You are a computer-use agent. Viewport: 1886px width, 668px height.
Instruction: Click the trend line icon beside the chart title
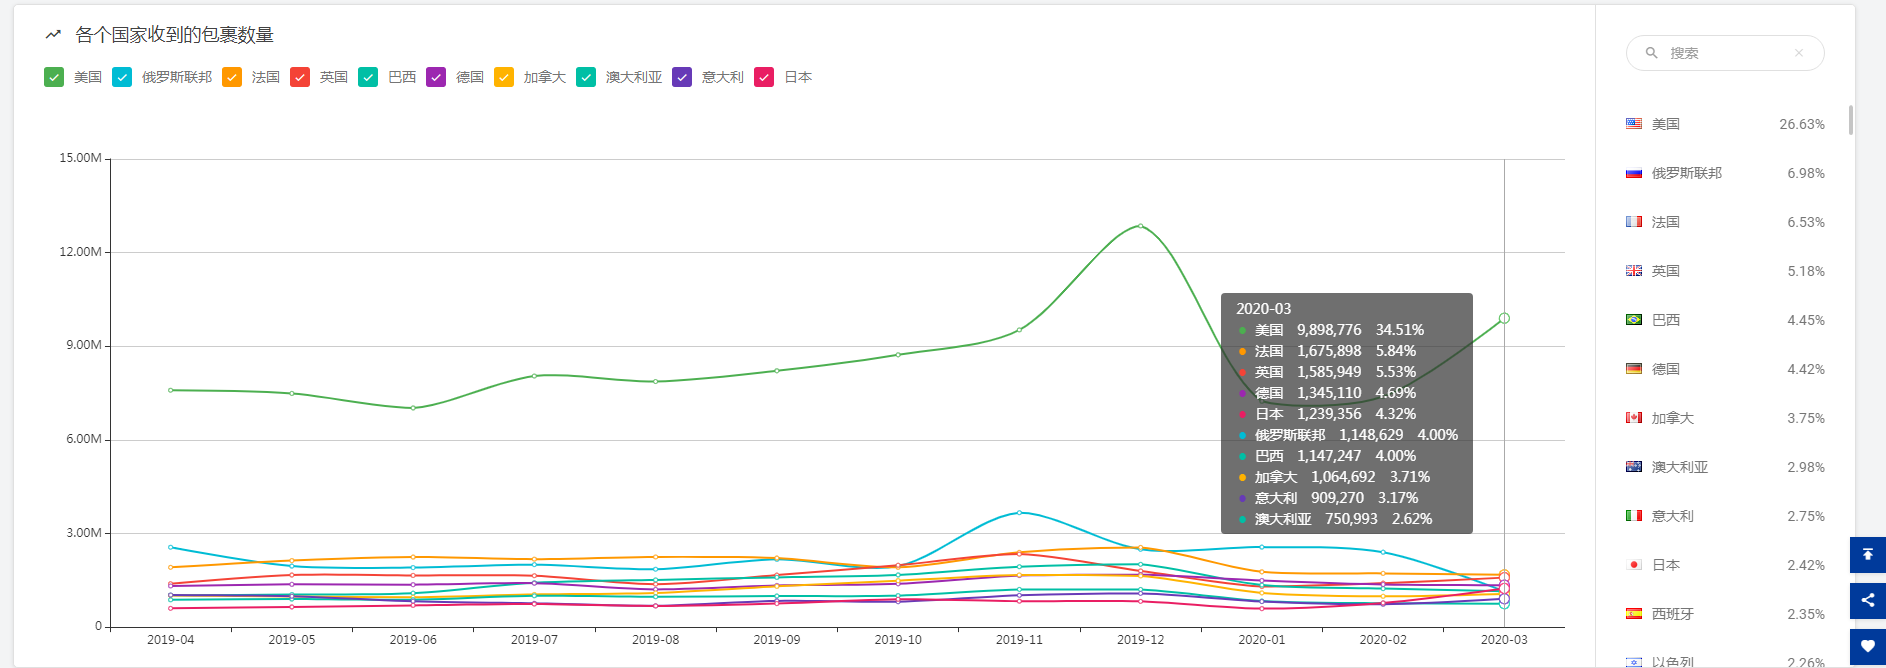pos(53,35)
